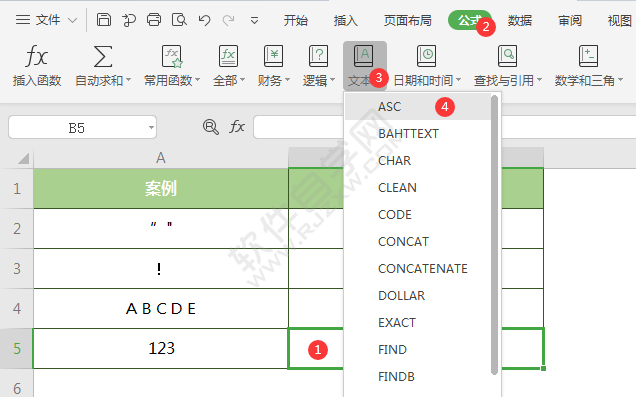Open the 文本 functions category
636x397 pixels.
pos(365,66)
